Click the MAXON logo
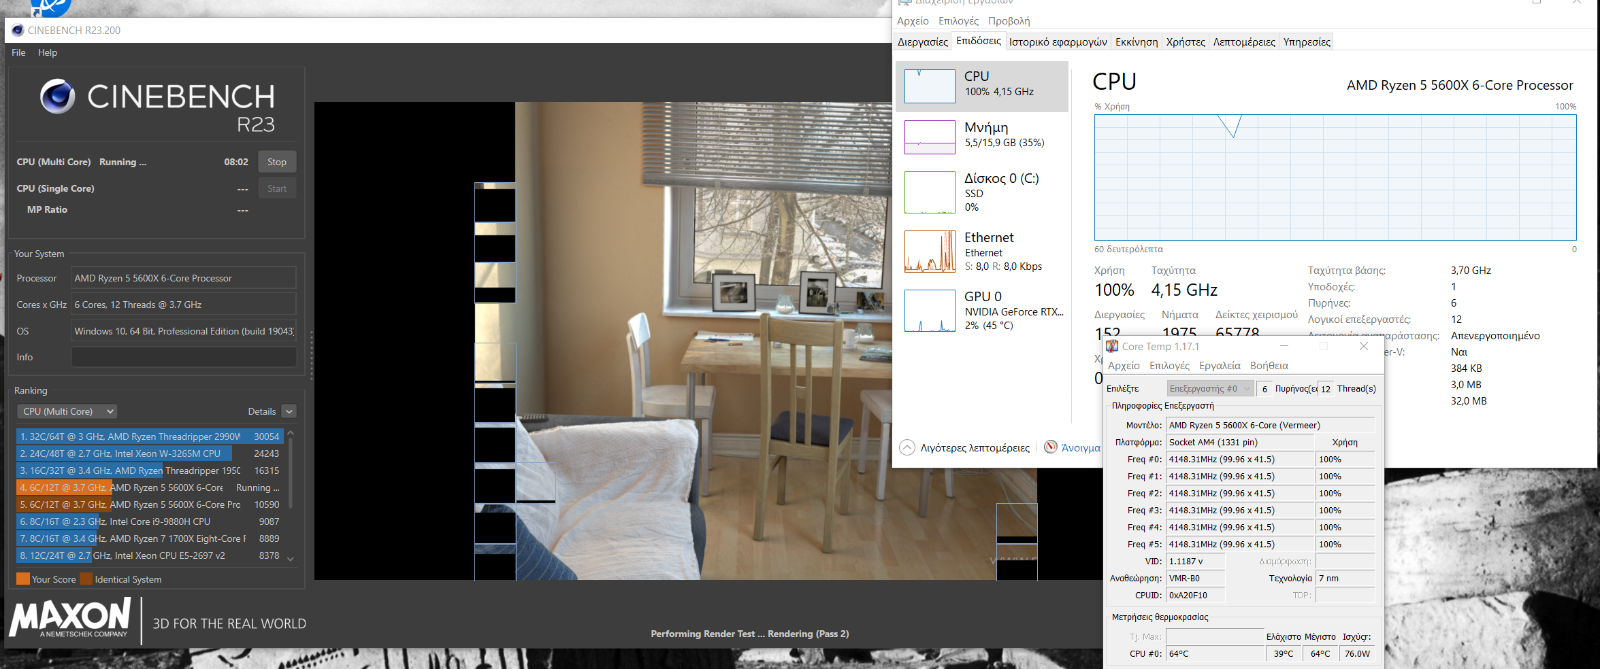 [71, 618]
